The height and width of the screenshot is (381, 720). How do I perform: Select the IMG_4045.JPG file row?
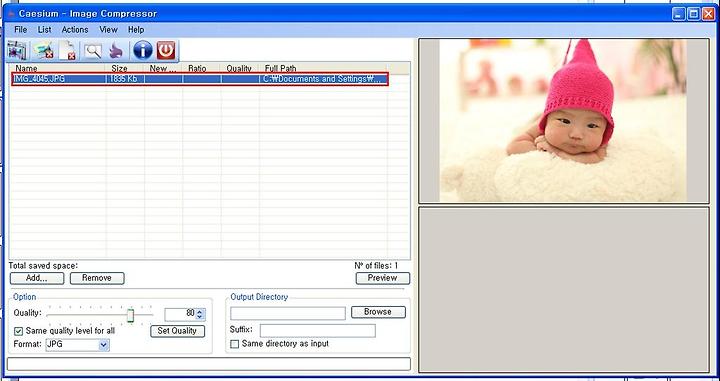tap(200, 79)
